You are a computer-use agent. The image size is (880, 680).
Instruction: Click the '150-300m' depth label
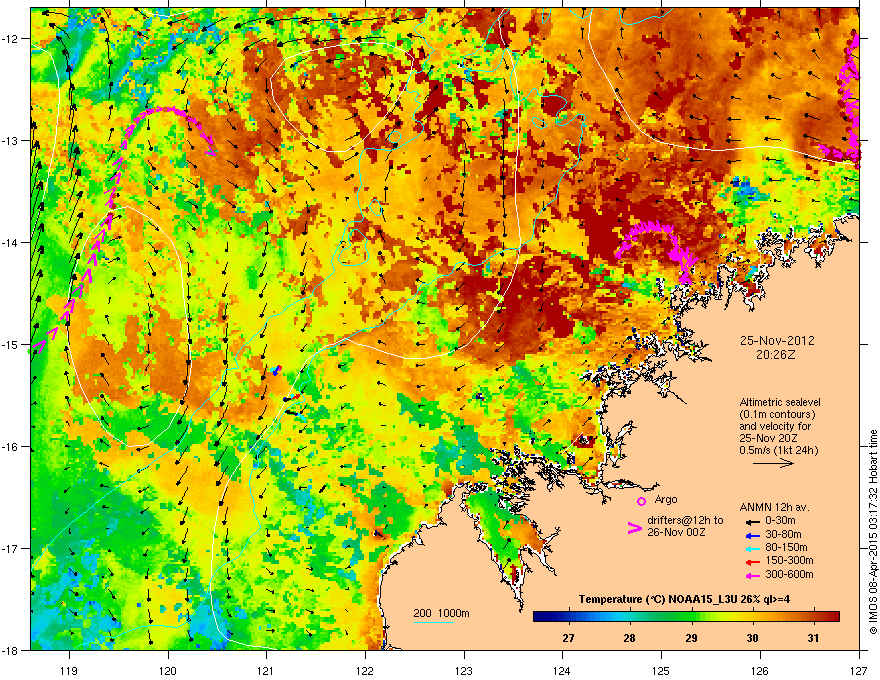tap(789, 560)
